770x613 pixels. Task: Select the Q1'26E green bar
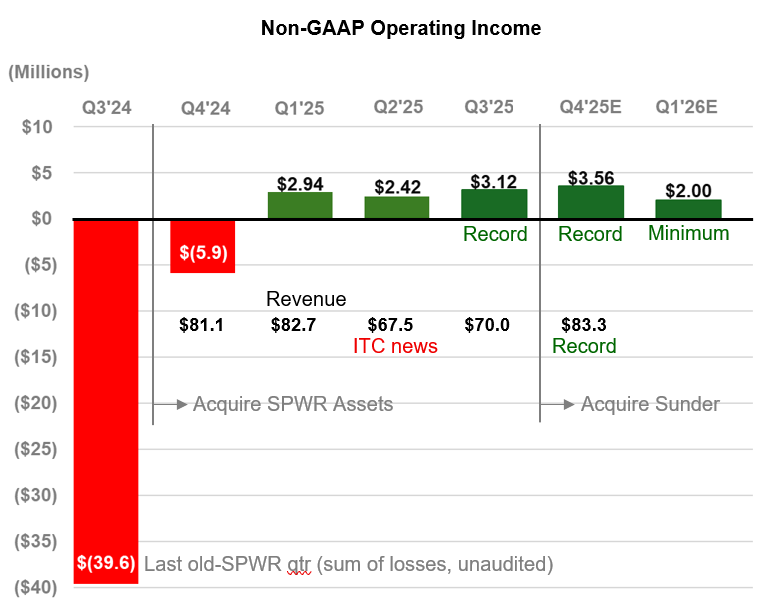click(x=687, y=210)
